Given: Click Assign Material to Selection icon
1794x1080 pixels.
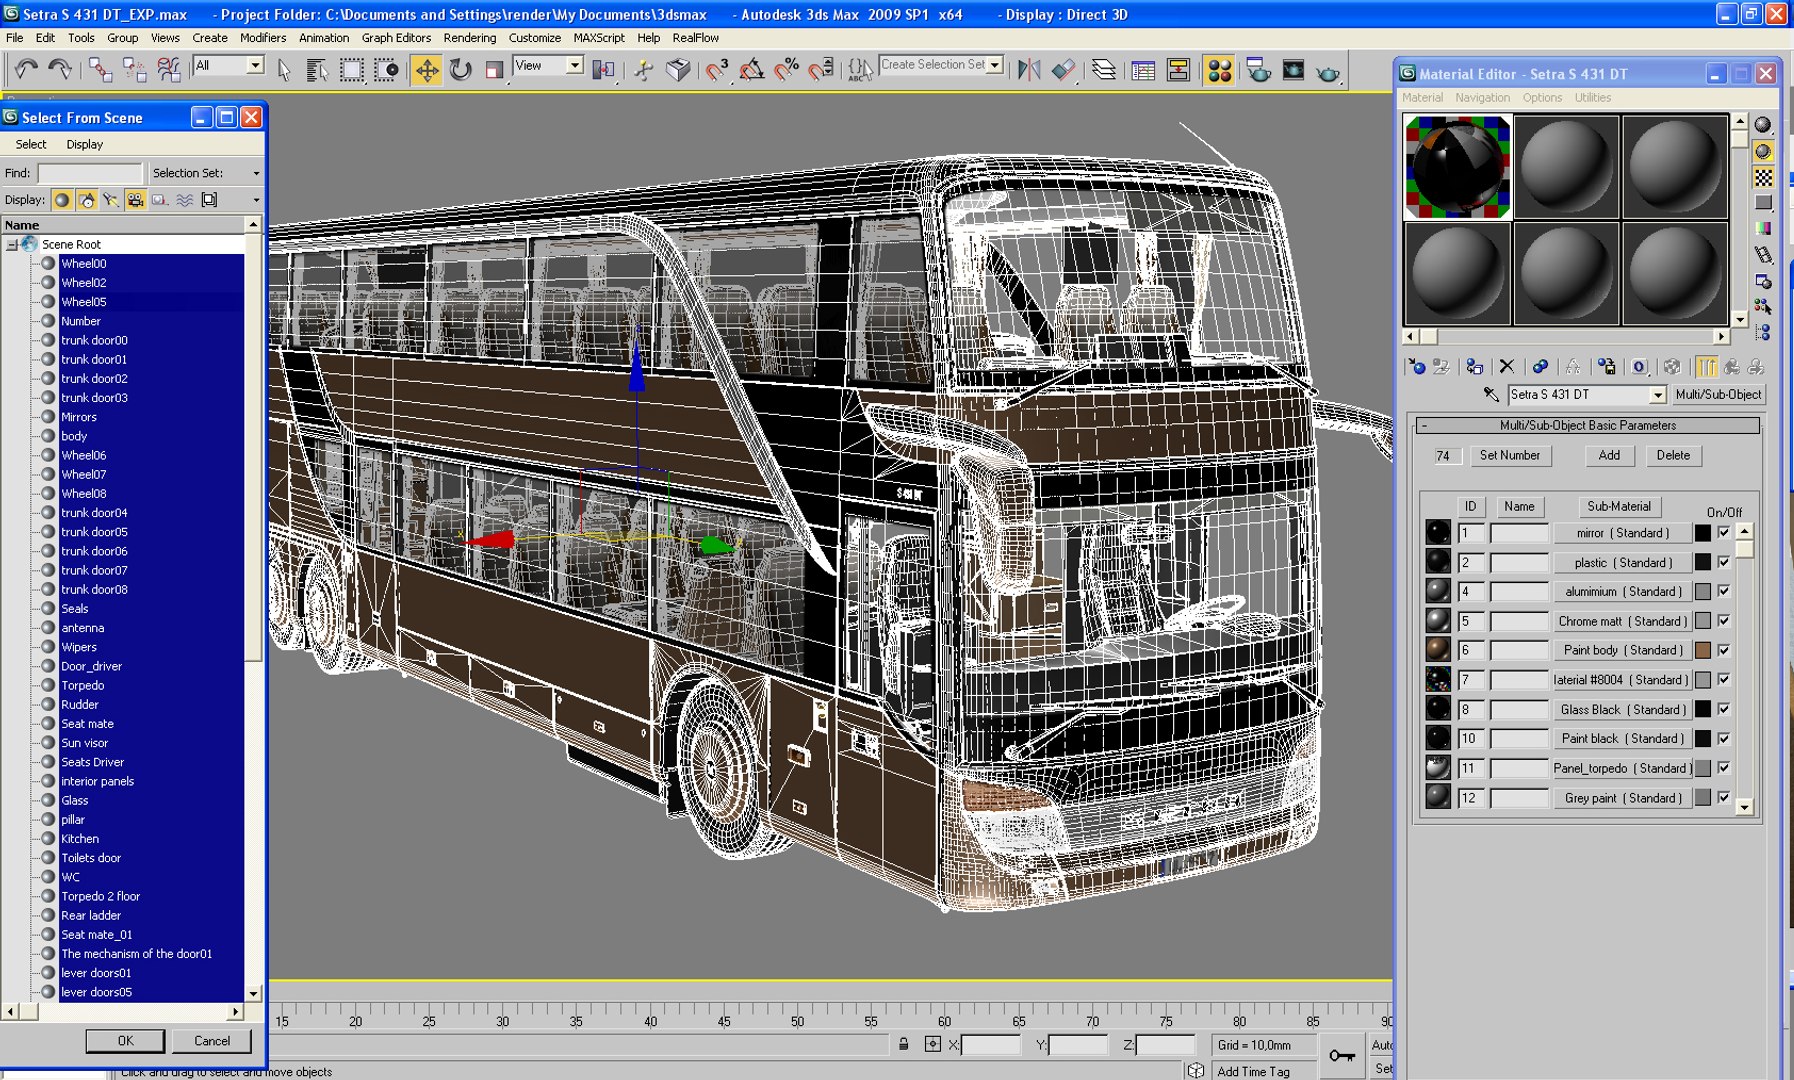Looking at the screenshot, I should point(1474,367).
